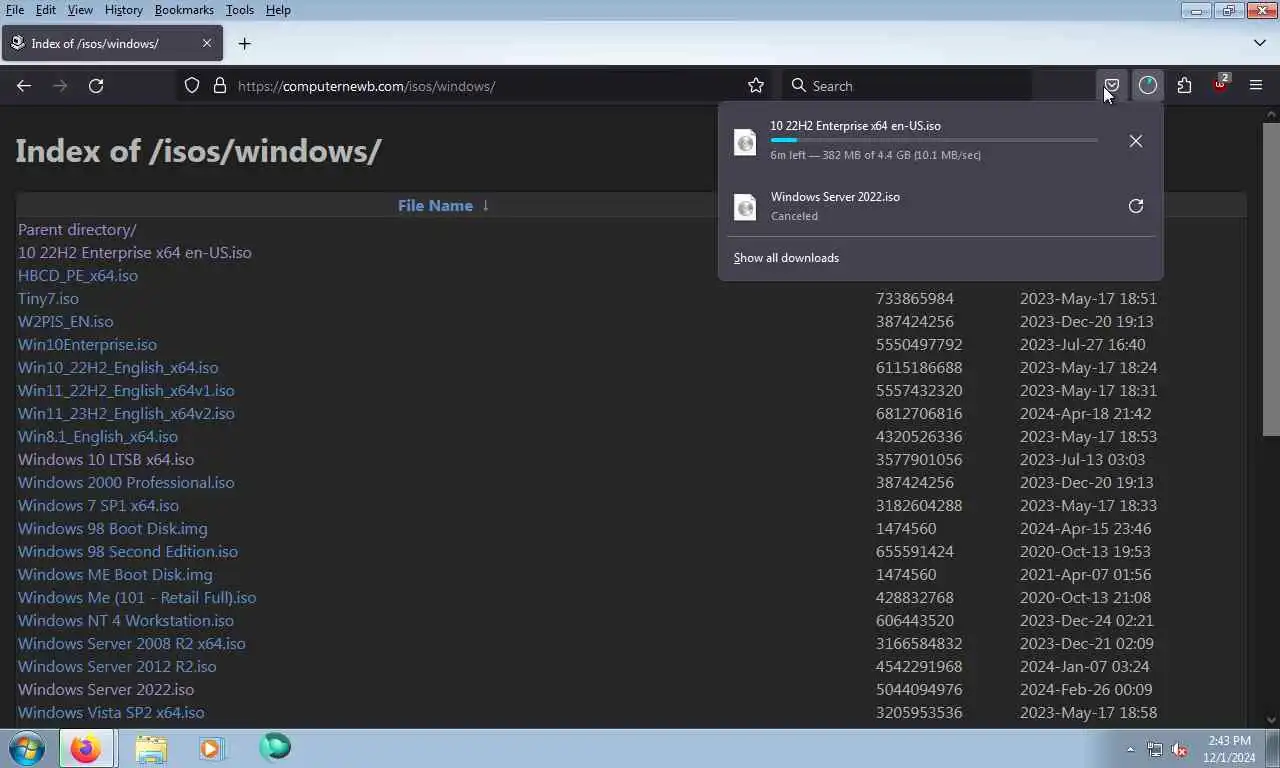This screenshot has height=768, width=1280.
Task: Download Windows Me (101 - Retail Full).iso
Action: [137, 597]
